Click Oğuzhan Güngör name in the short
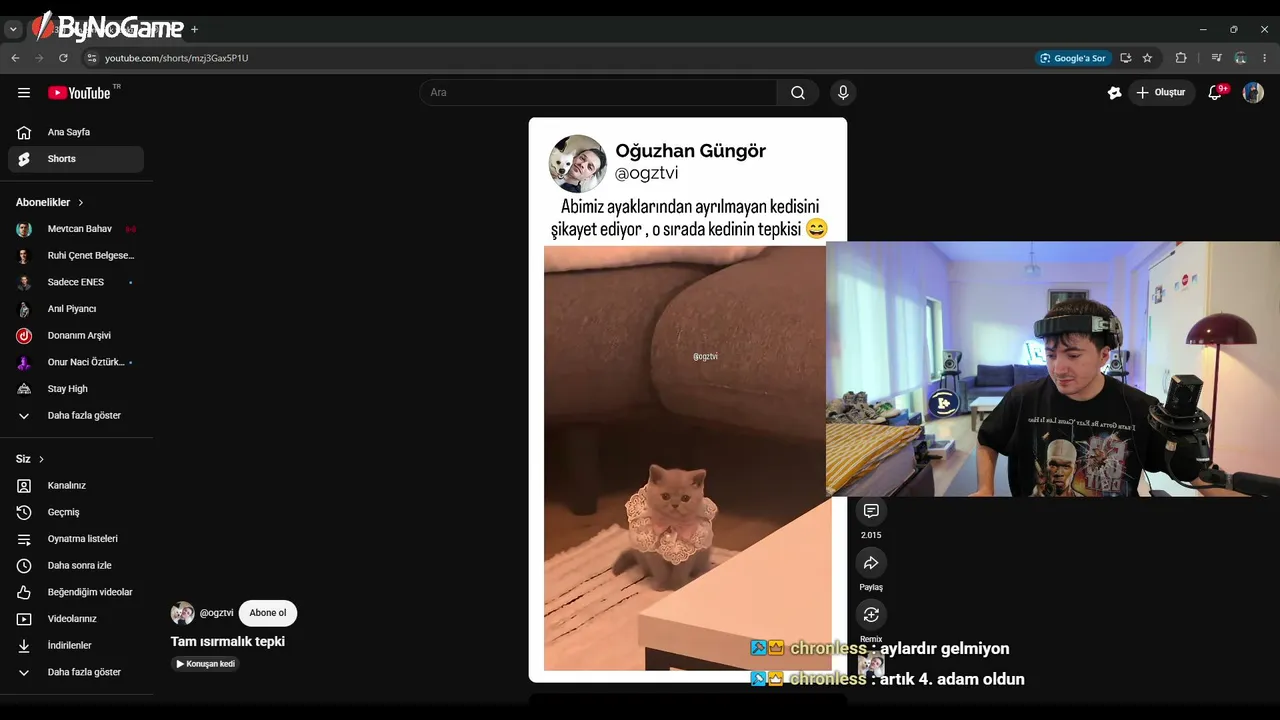This screenshot has height=720, width=1280. [x=690, y=151]
